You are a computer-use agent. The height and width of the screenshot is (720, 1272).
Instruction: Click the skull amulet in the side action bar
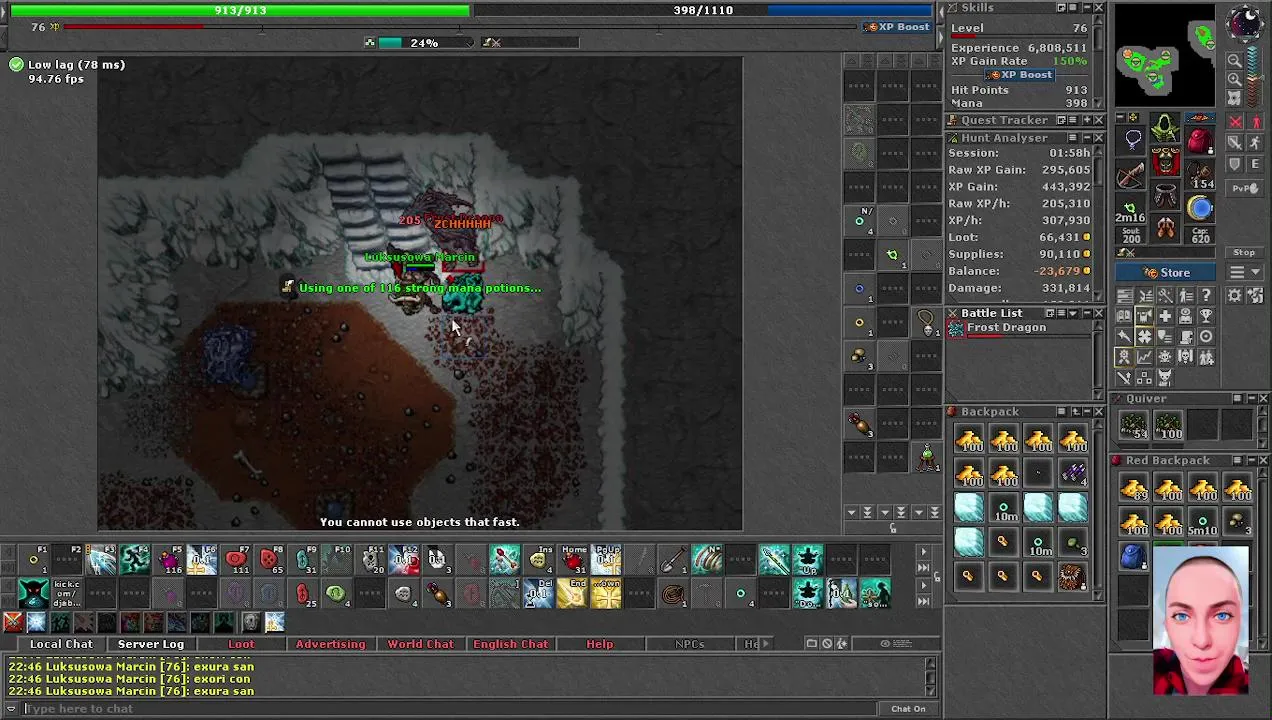pyautogui.click(x=928, y=322)
